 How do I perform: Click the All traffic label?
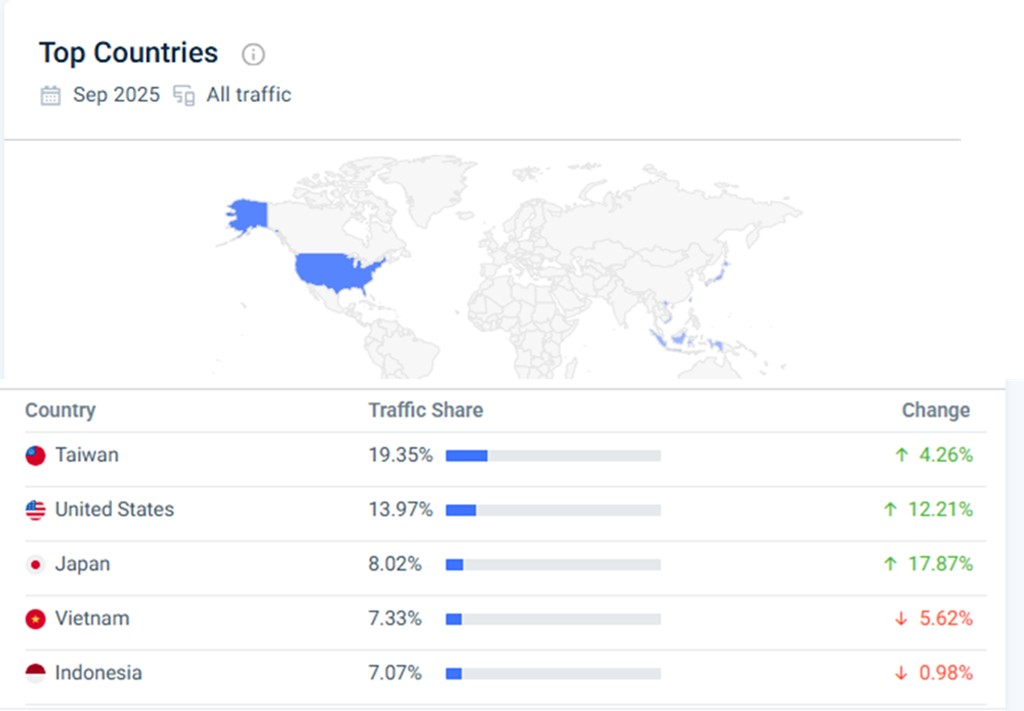[x=249, y=95]
